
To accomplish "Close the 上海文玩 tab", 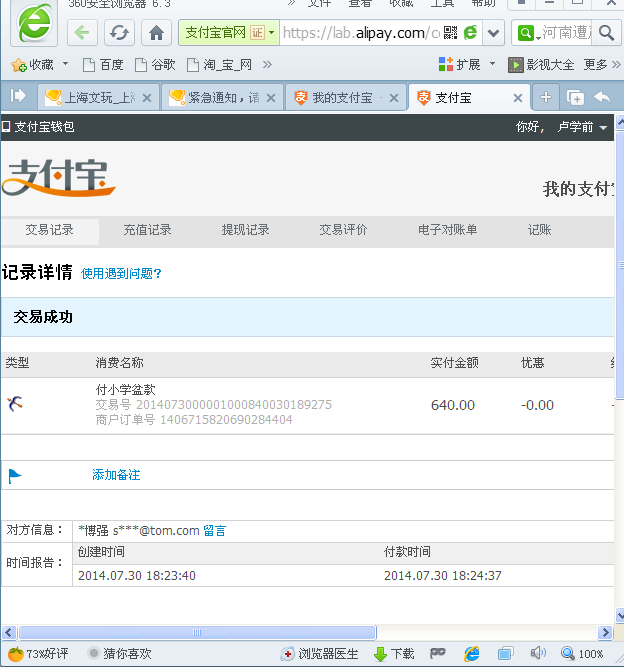I will click(147, 98).
